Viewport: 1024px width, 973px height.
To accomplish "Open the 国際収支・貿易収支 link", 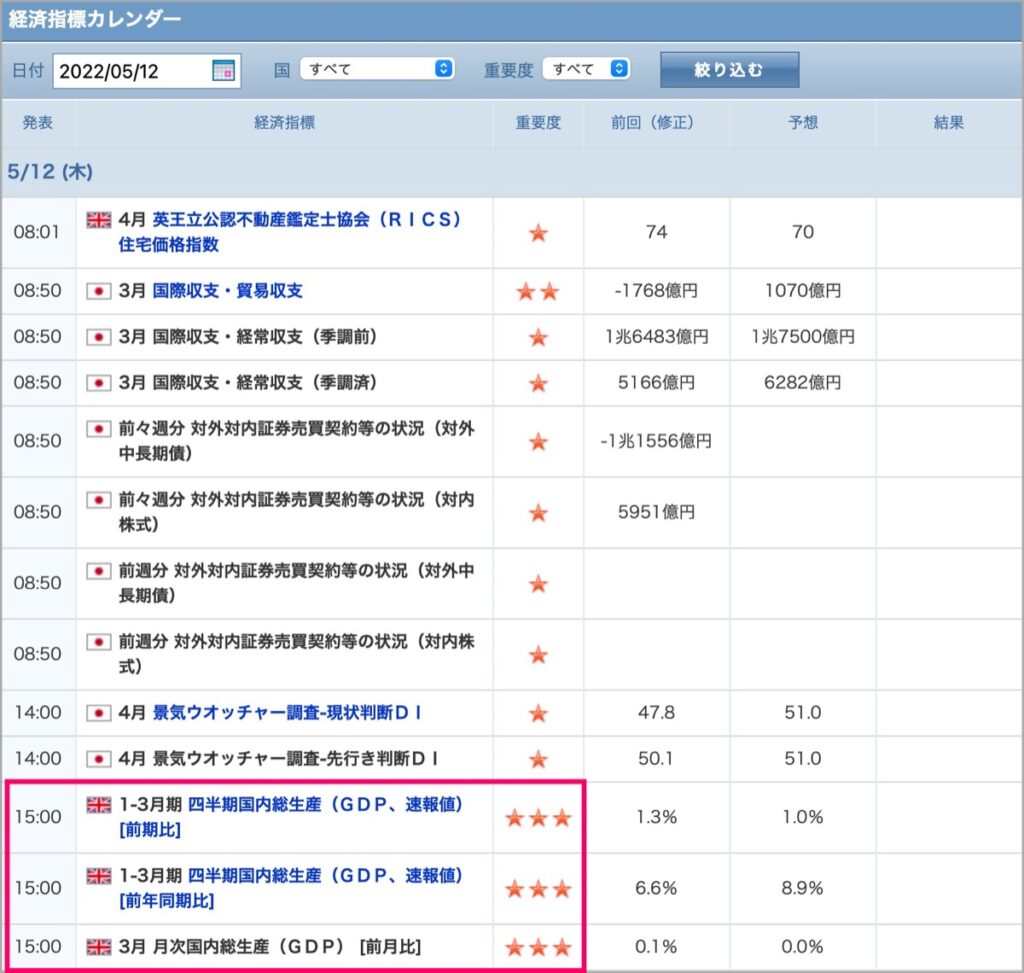I will point(227,291).
